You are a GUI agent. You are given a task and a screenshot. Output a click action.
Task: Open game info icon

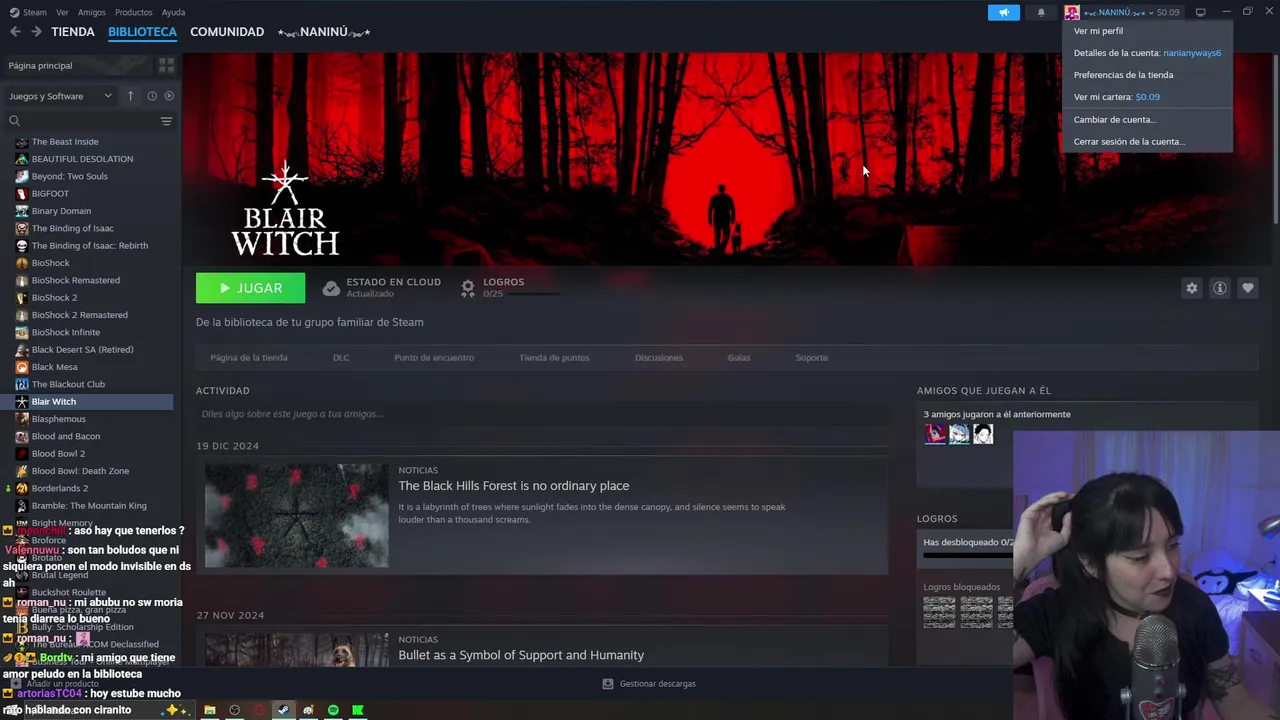(1219, 288)
